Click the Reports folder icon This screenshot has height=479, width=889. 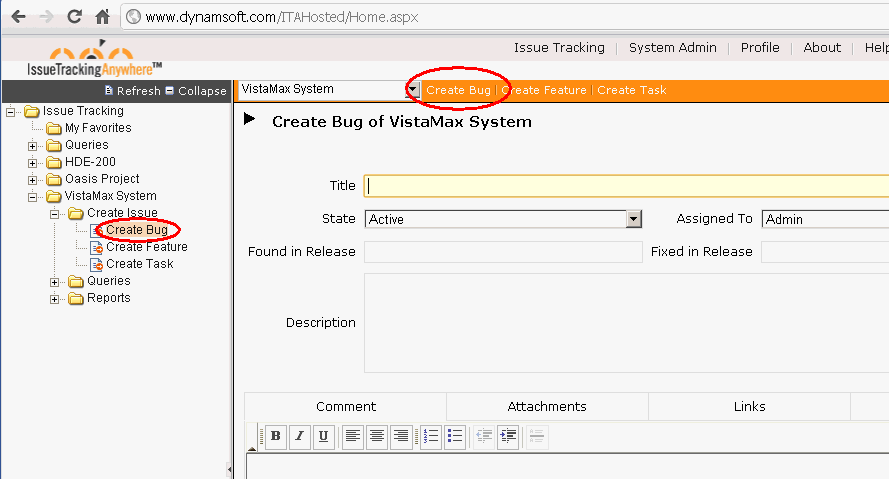[x=76, y=298]
